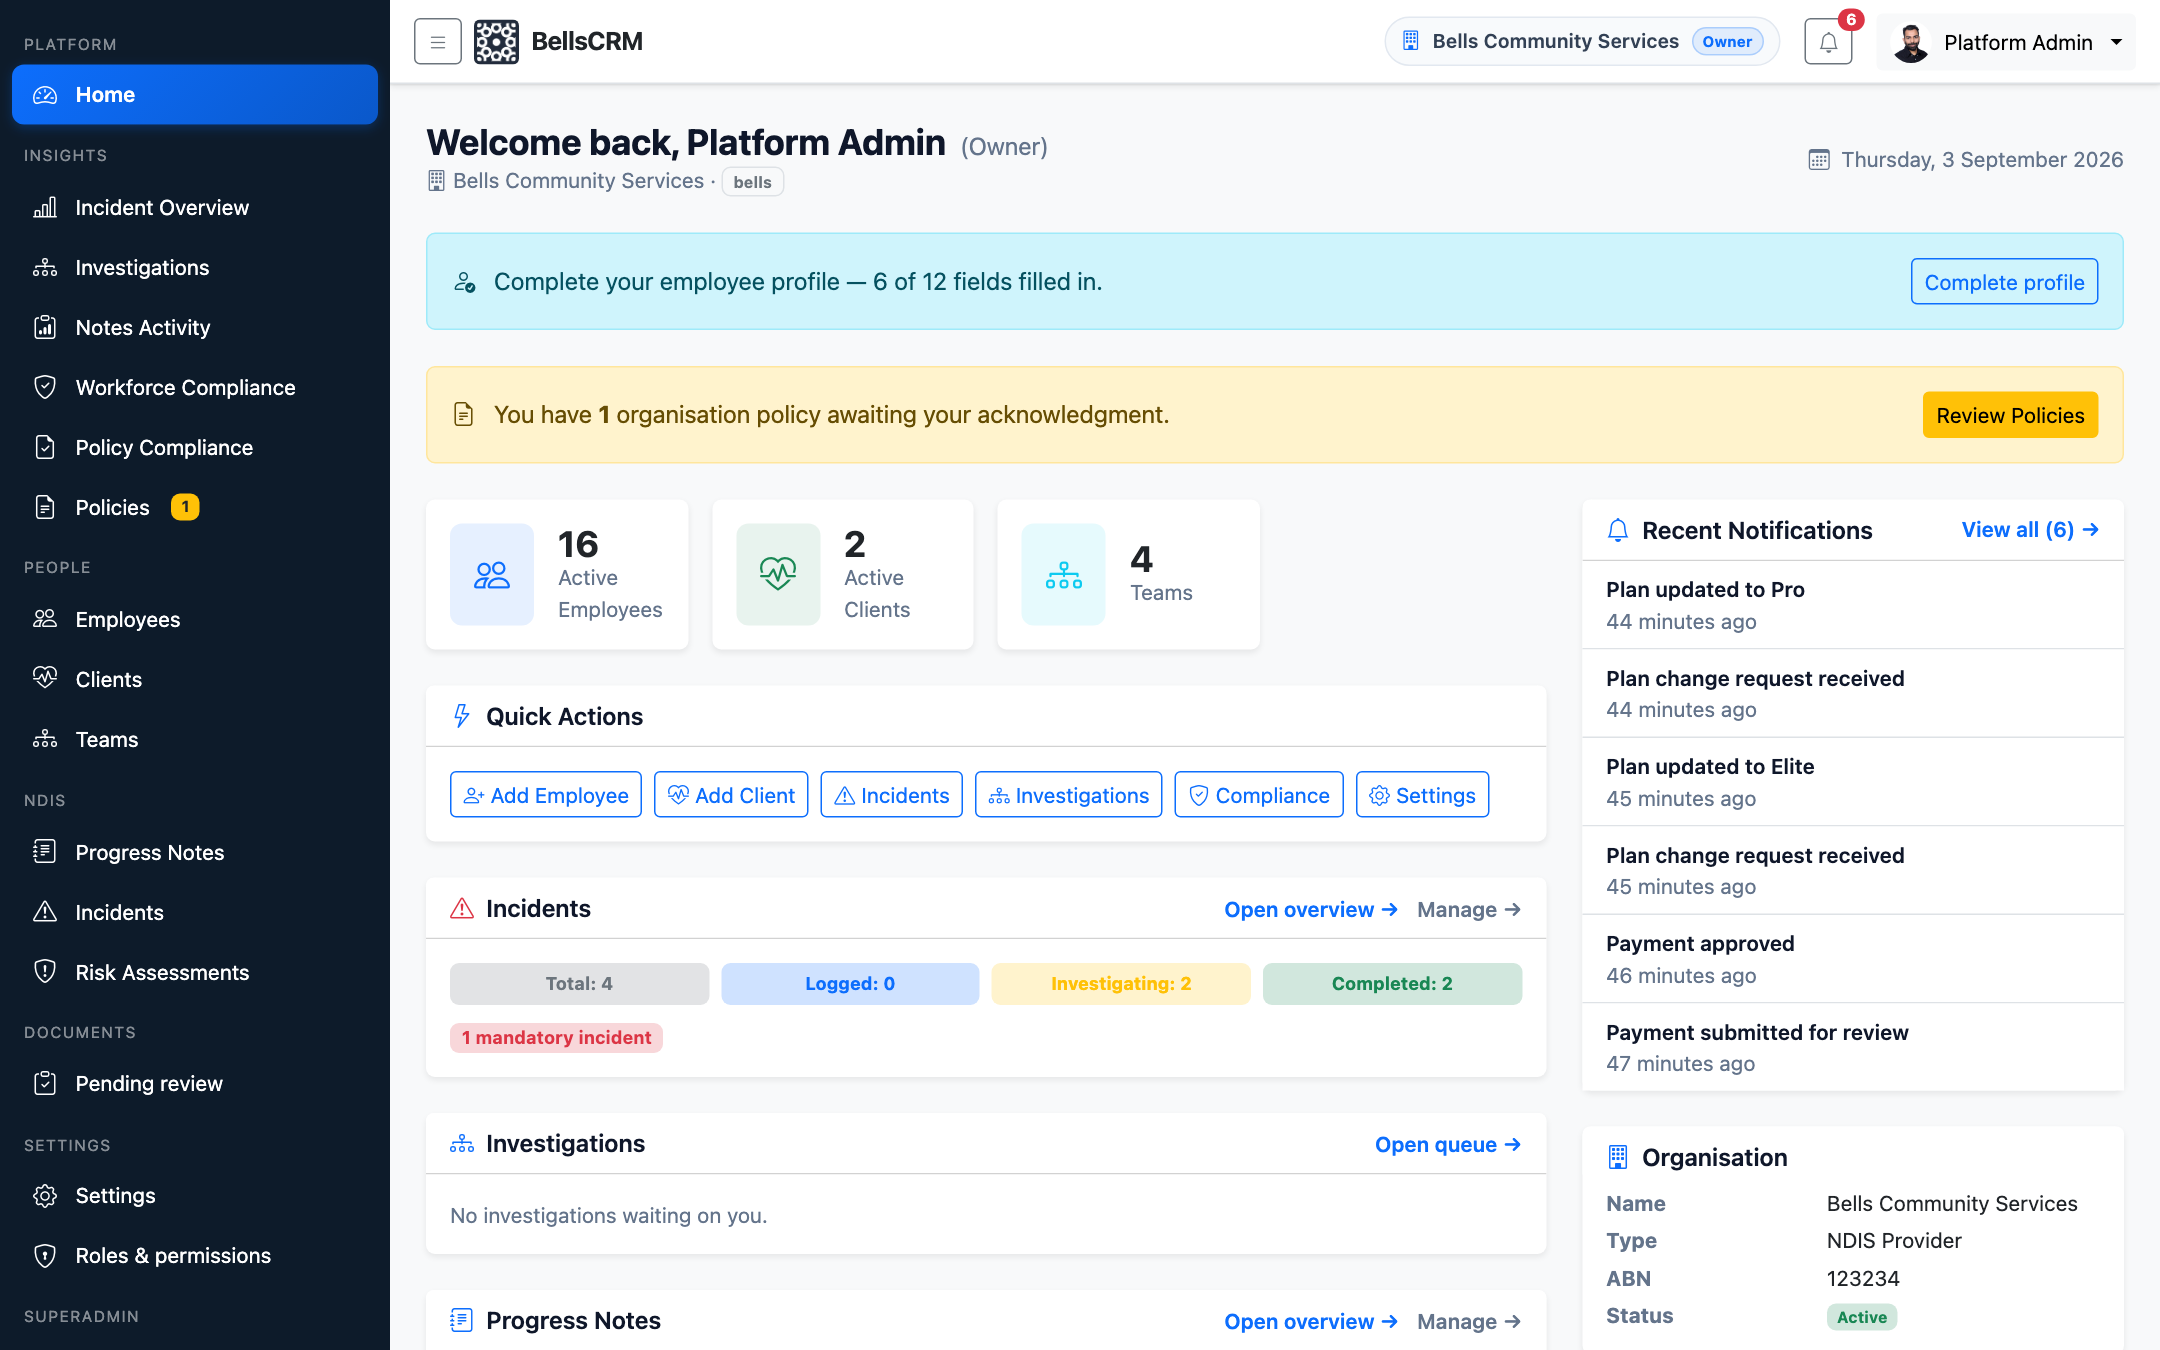Open Workforce Compliance in the sidebar
The image size is (2160, 1350).
click(195, 388)
